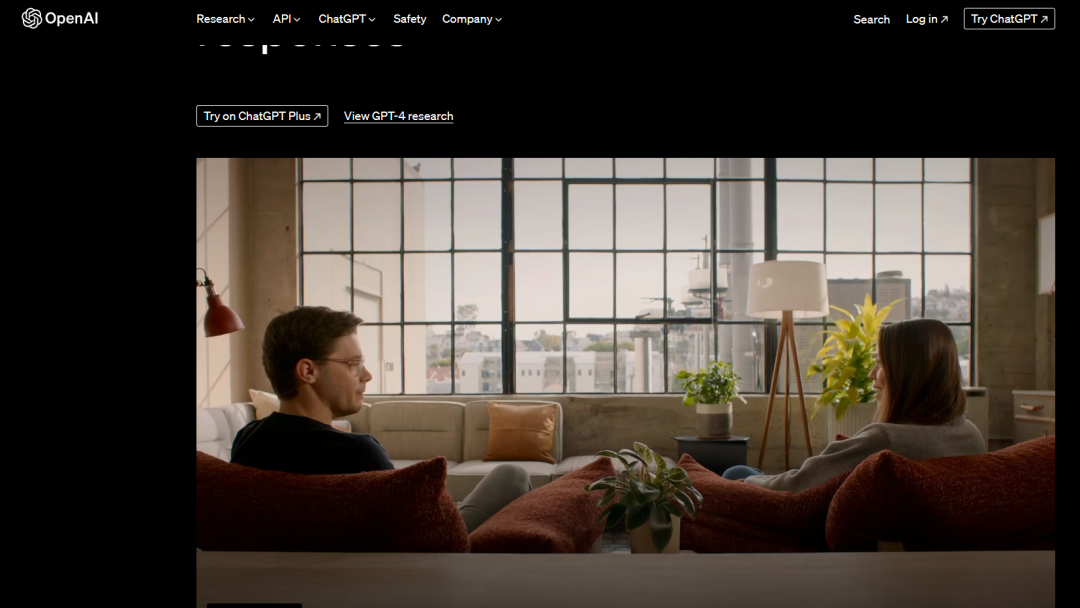Click the OpenAI knot logo icon
Image resolution: width=1080 pixels, height=608 pixels.
coord(32,18)
